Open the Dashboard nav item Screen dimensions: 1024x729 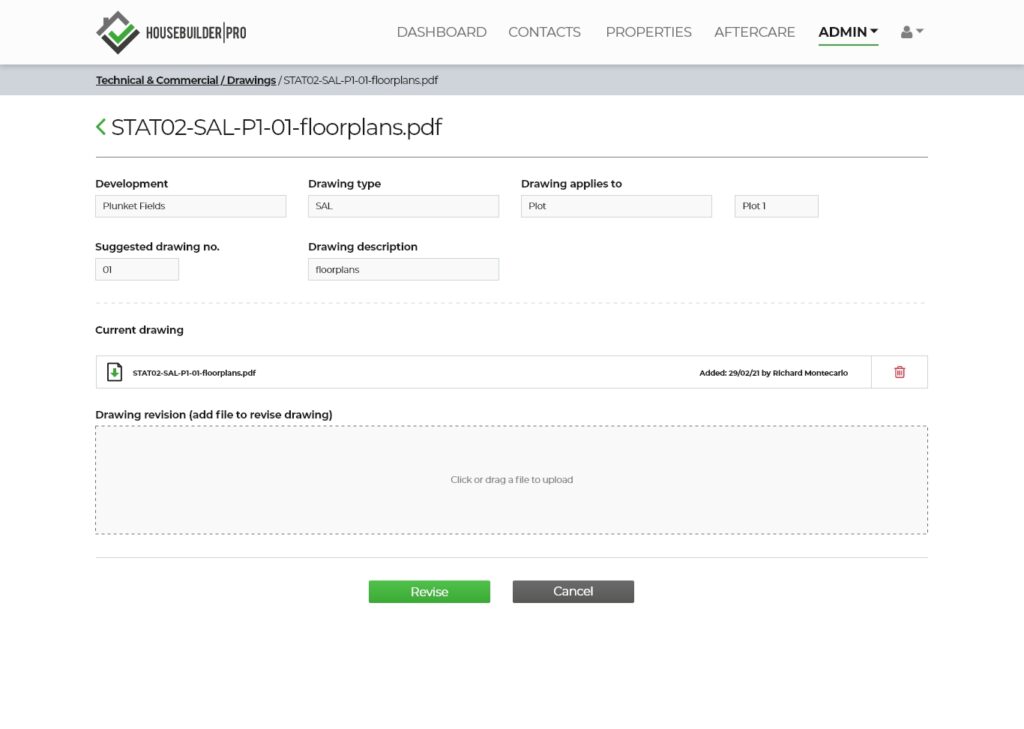click(441, 32)
